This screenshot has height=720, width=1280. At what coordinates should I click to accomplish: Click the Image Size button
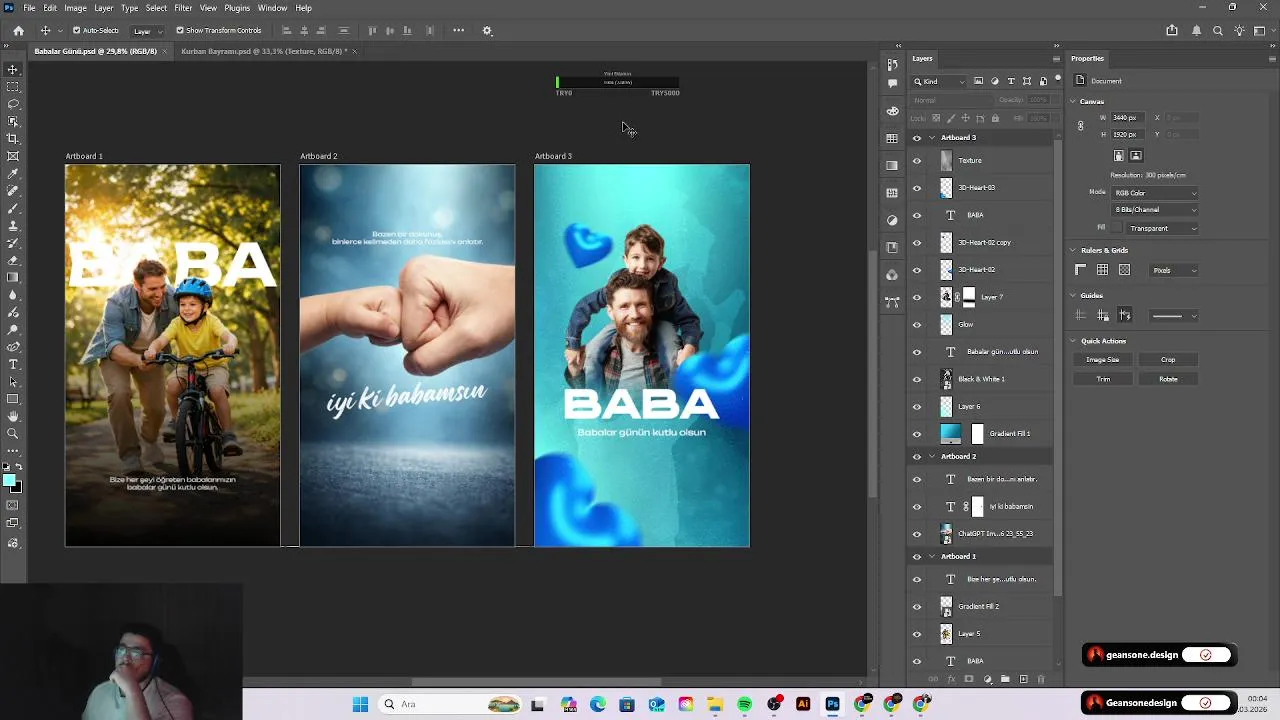(x=1103, y=359)
